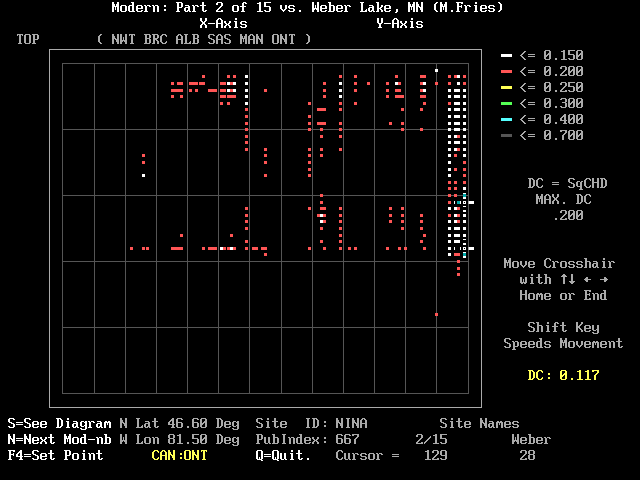This screenshot has width=640, height=480.
Task: Click the '0.150' legend threshold value
Action: click(563, 56)
